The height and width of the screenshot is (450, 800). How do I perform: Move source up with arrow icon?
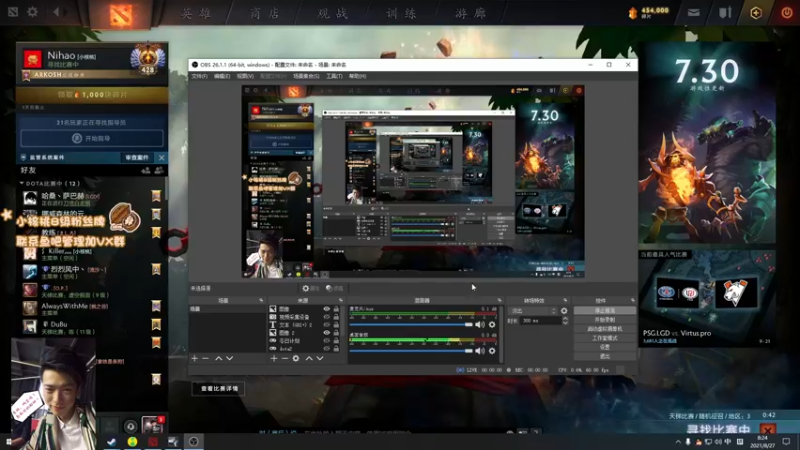point(309,359)
